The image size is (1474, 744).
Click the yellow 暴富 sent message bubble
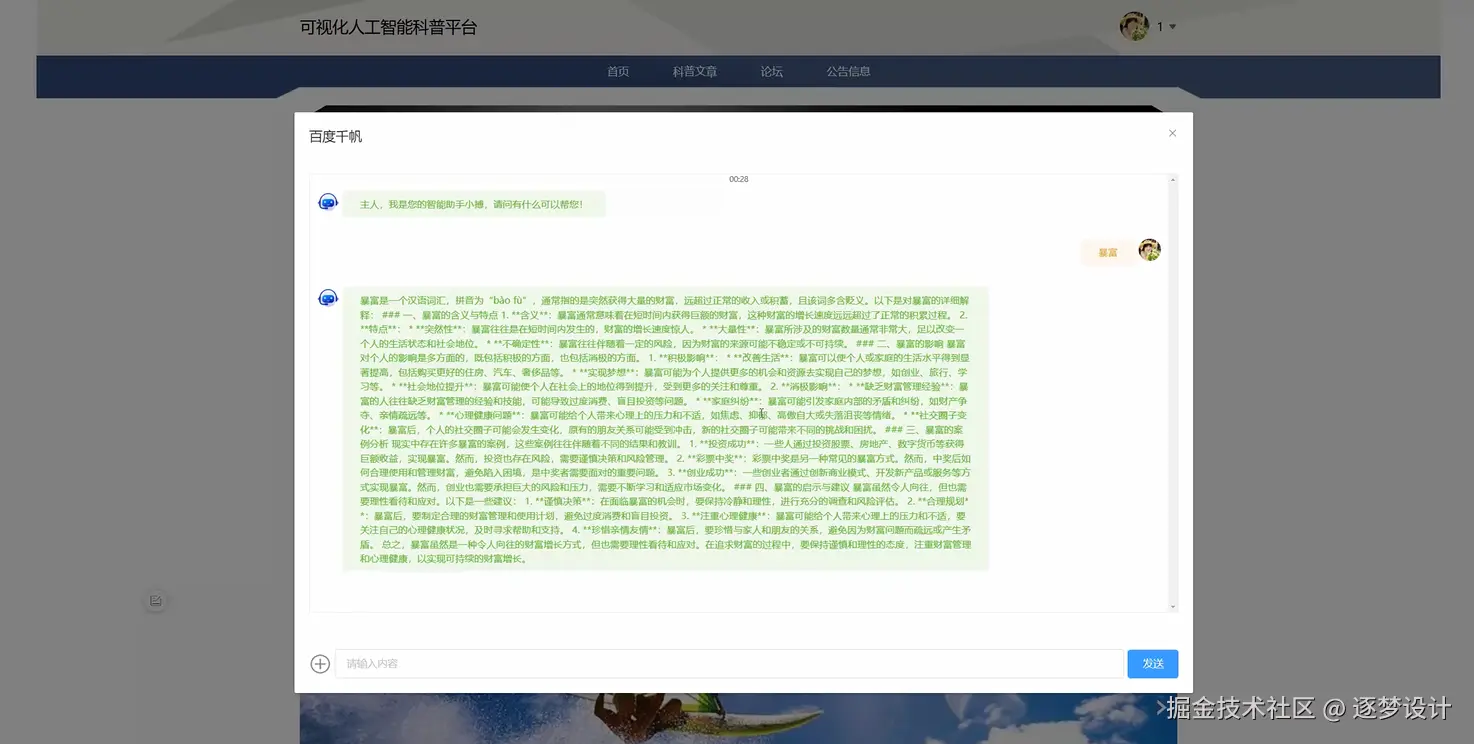(x=1106, y=252)
